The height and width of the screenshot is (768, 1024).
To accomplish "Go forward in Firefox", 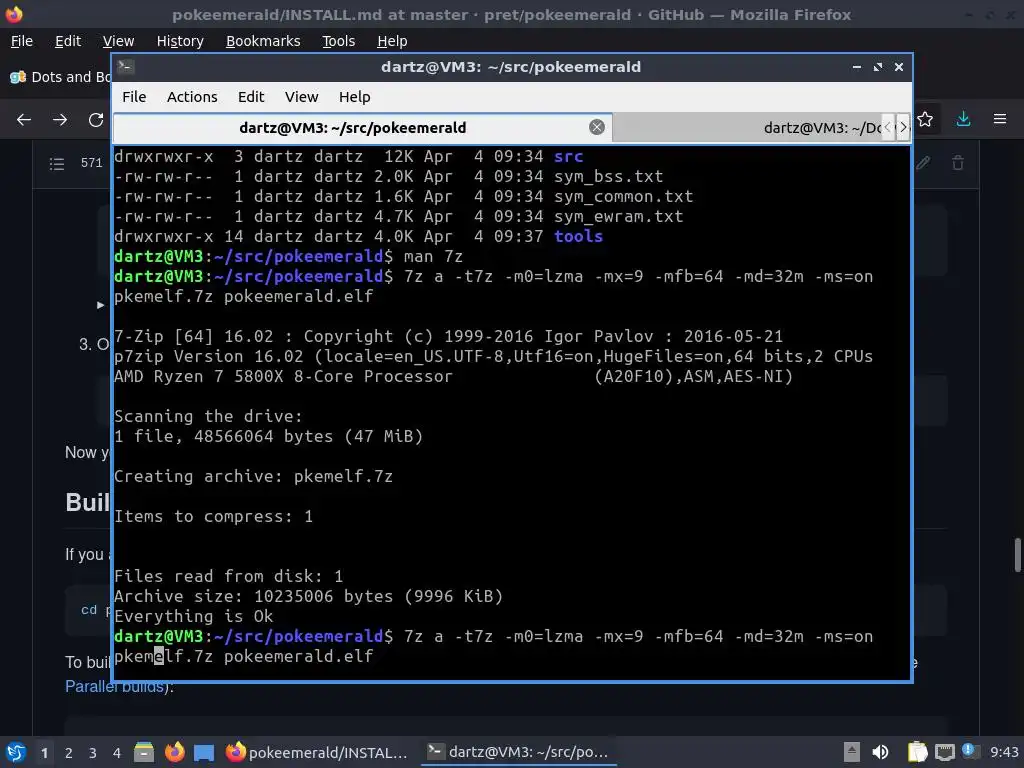I will 60,120.
